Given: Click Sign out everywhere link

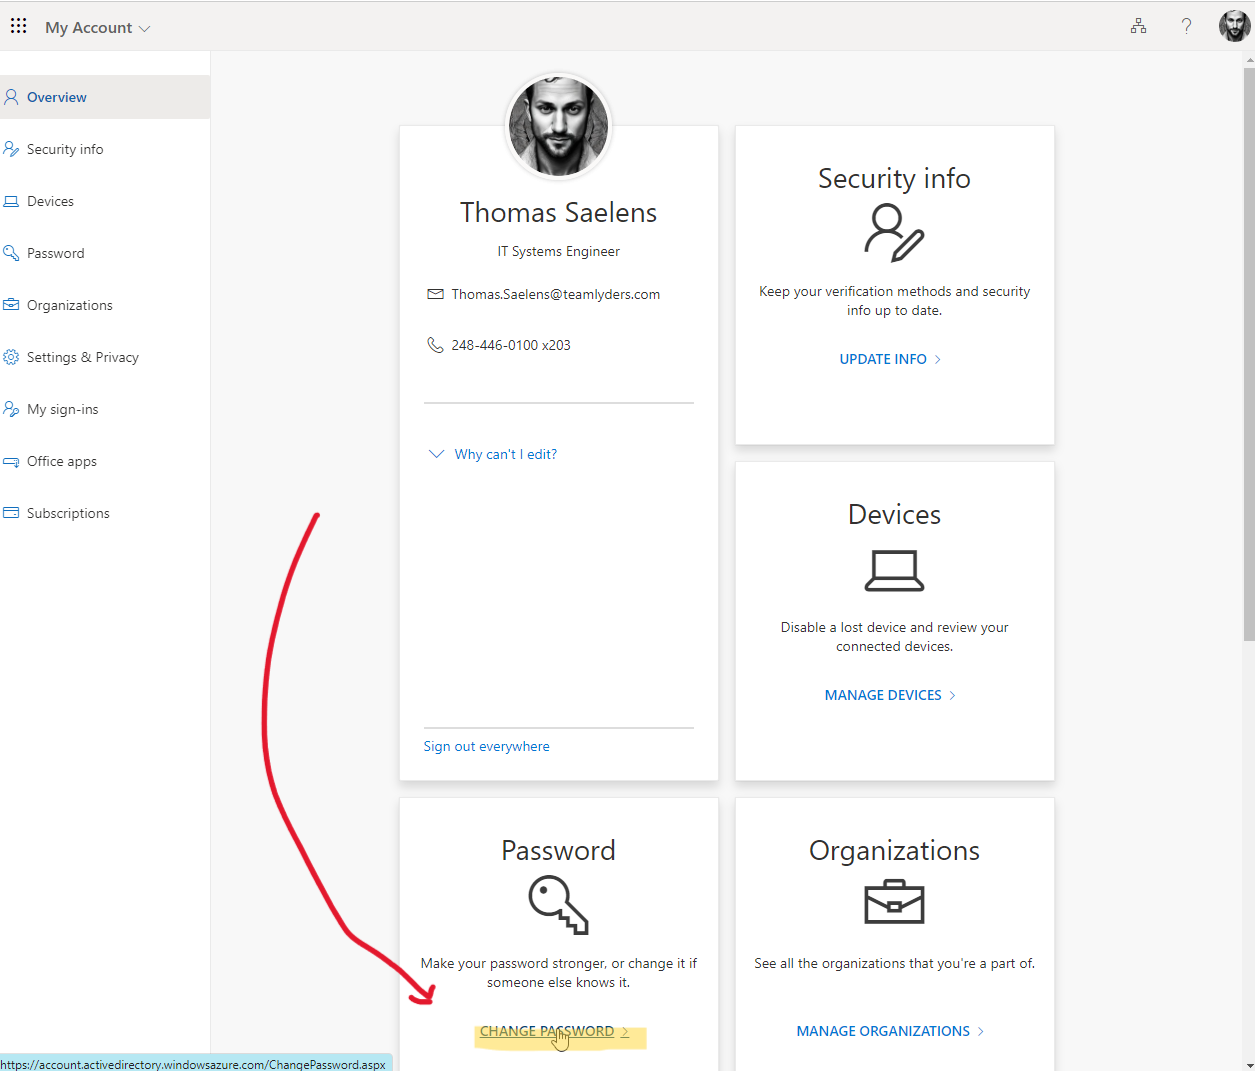Looking at the screenshot, I should point(486,746).
